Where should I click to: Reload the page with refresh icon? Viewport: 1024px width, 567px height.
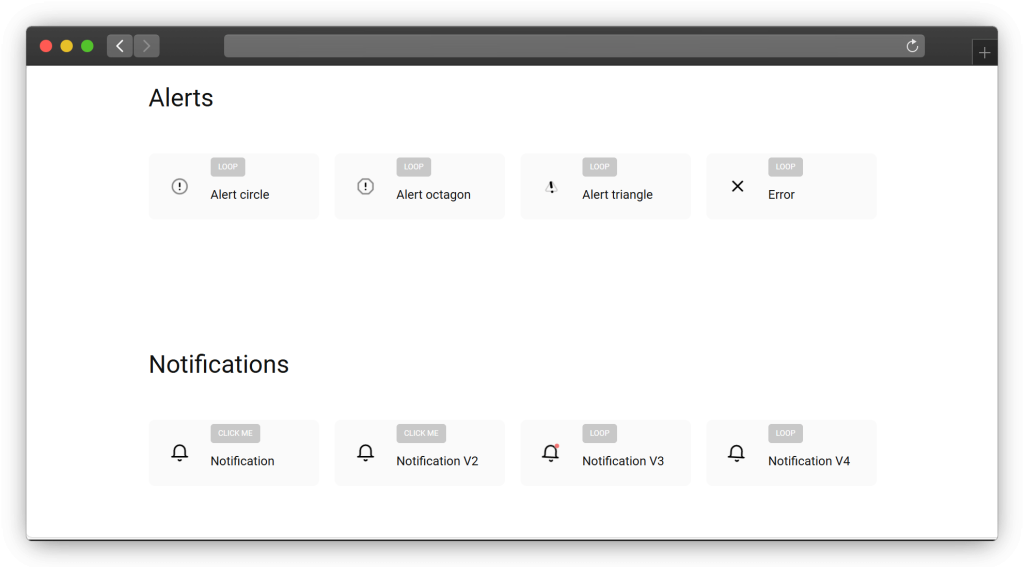tap(912, 46)
